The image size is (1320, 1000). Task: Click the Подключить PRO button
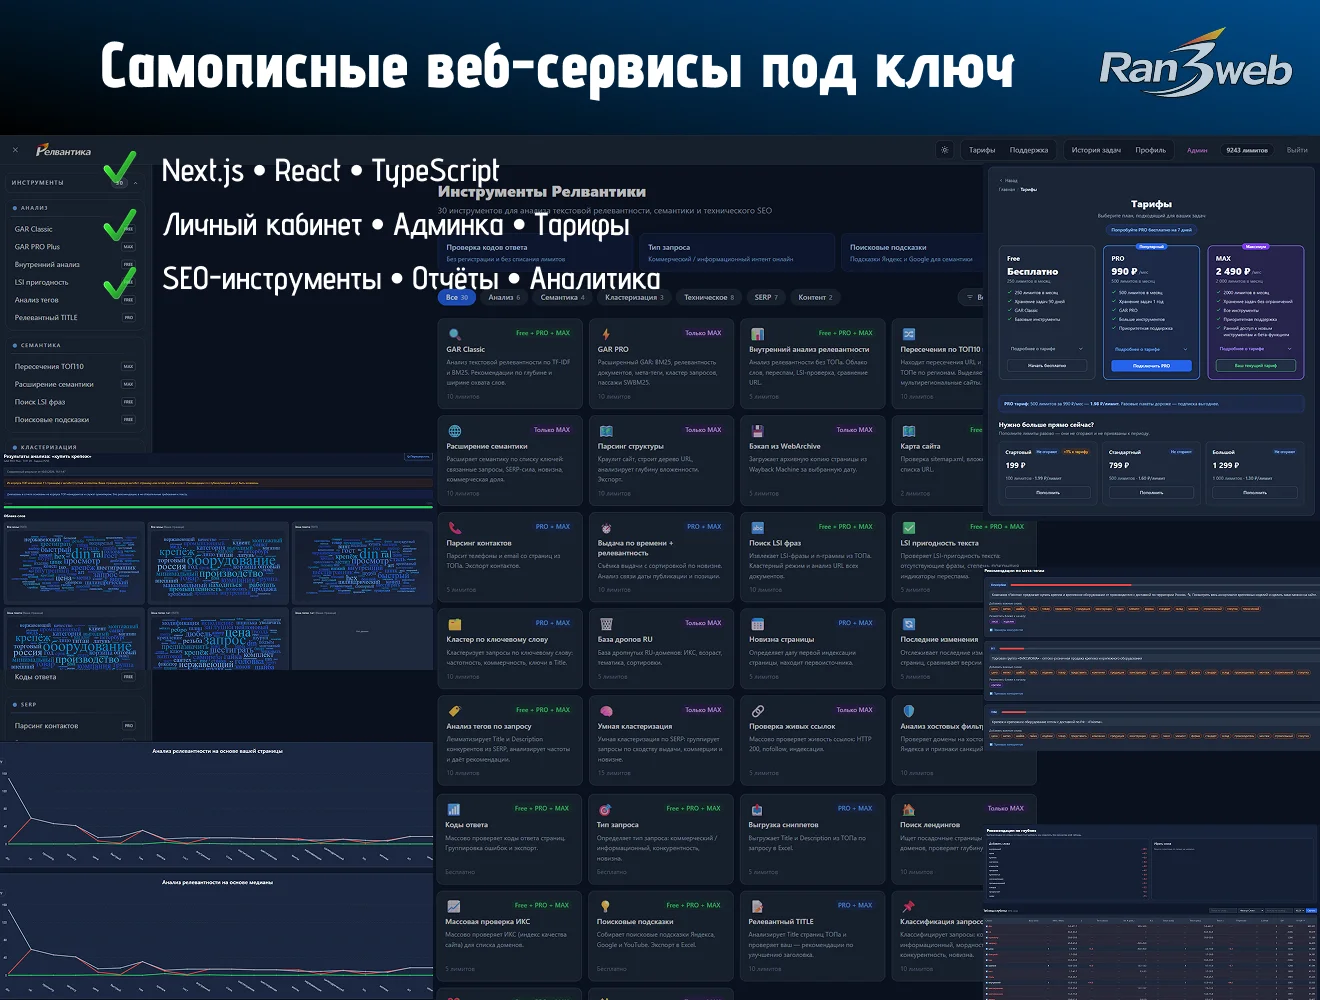pyautogui.click(x=1151, y=365)
